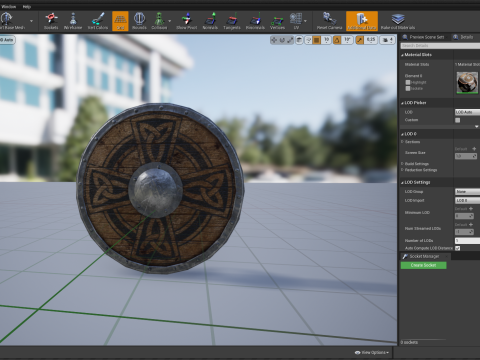Click the Reimport Base Mesh toolbar icon
Image resolution: width=480 pixels, height=360 pixels.
[7, 19]
